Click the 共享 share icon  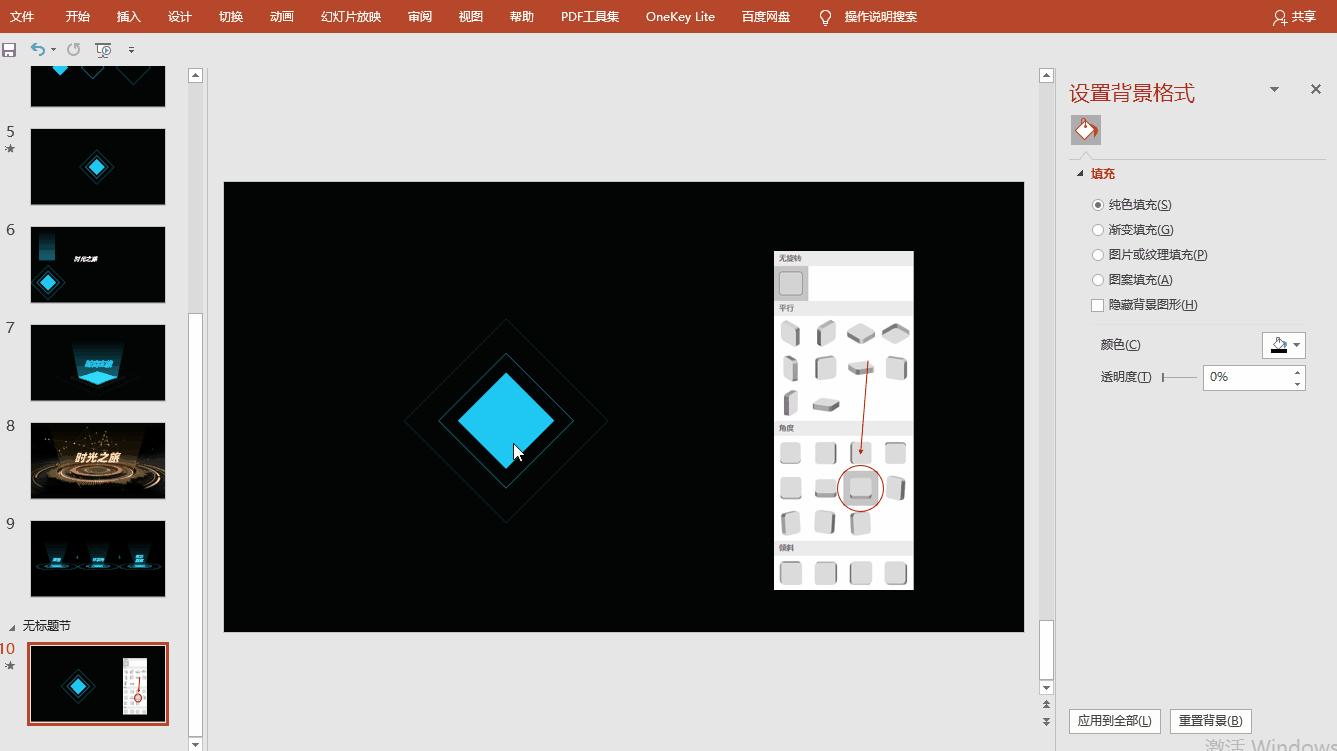point(1280,17)
